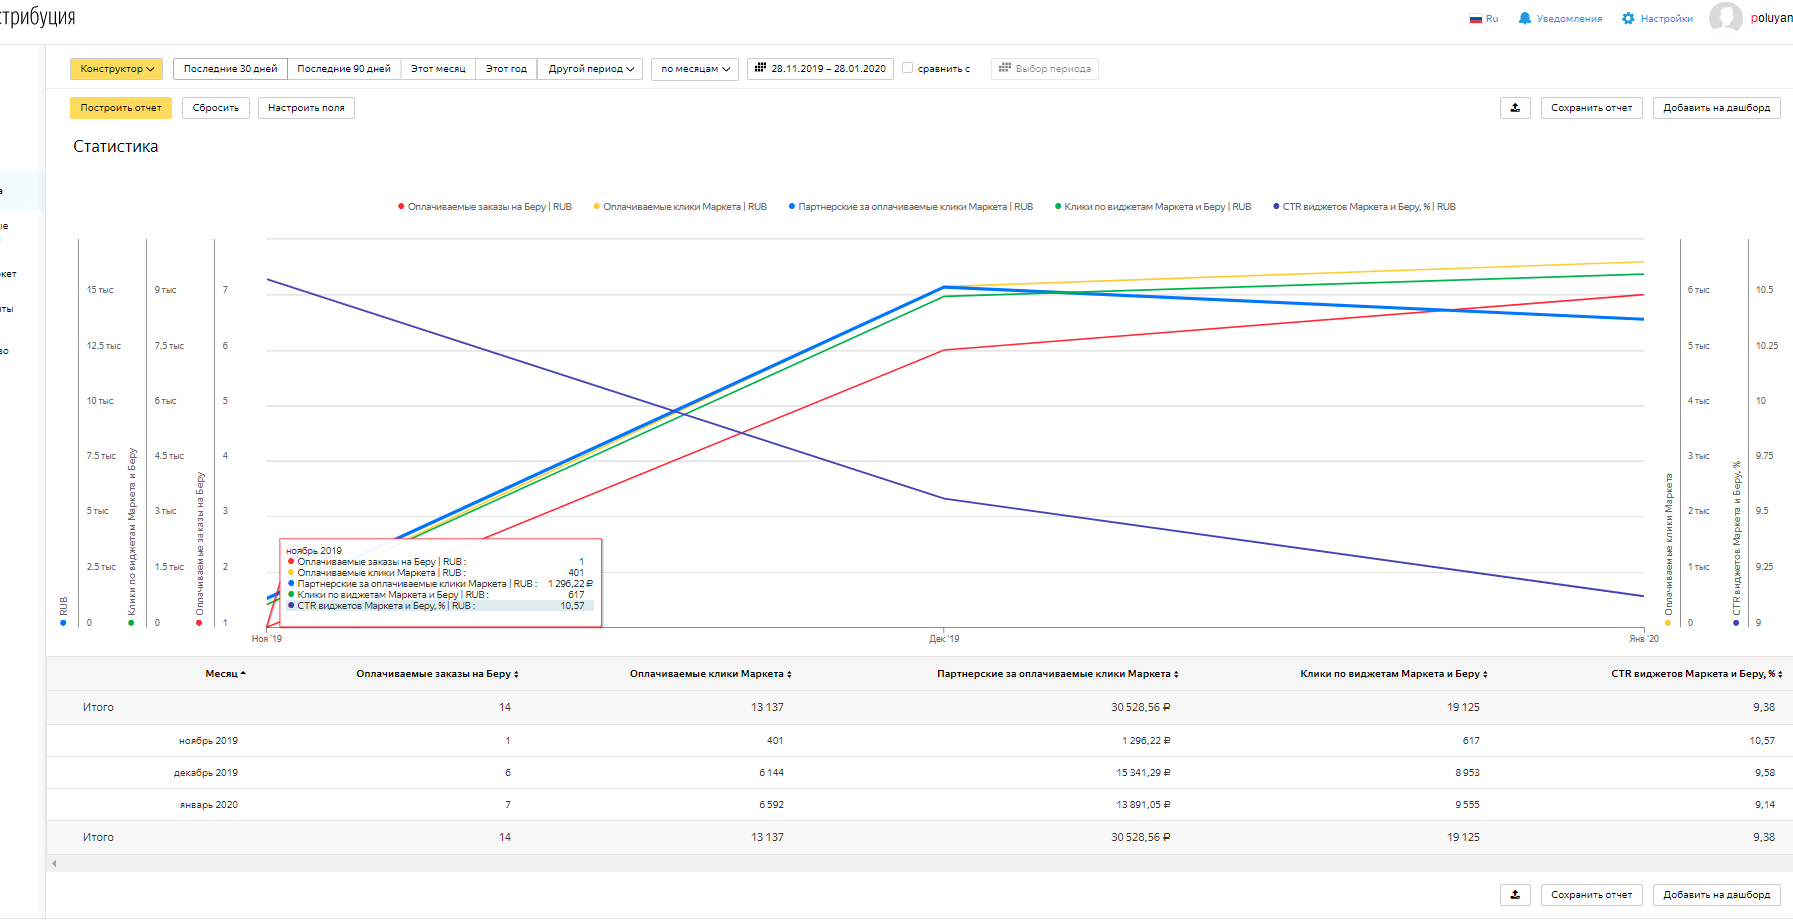Click the upload/export icon above the chart
This screenshot has width=1793, height=920.
pyautogui.click(x=1515, y=108)
